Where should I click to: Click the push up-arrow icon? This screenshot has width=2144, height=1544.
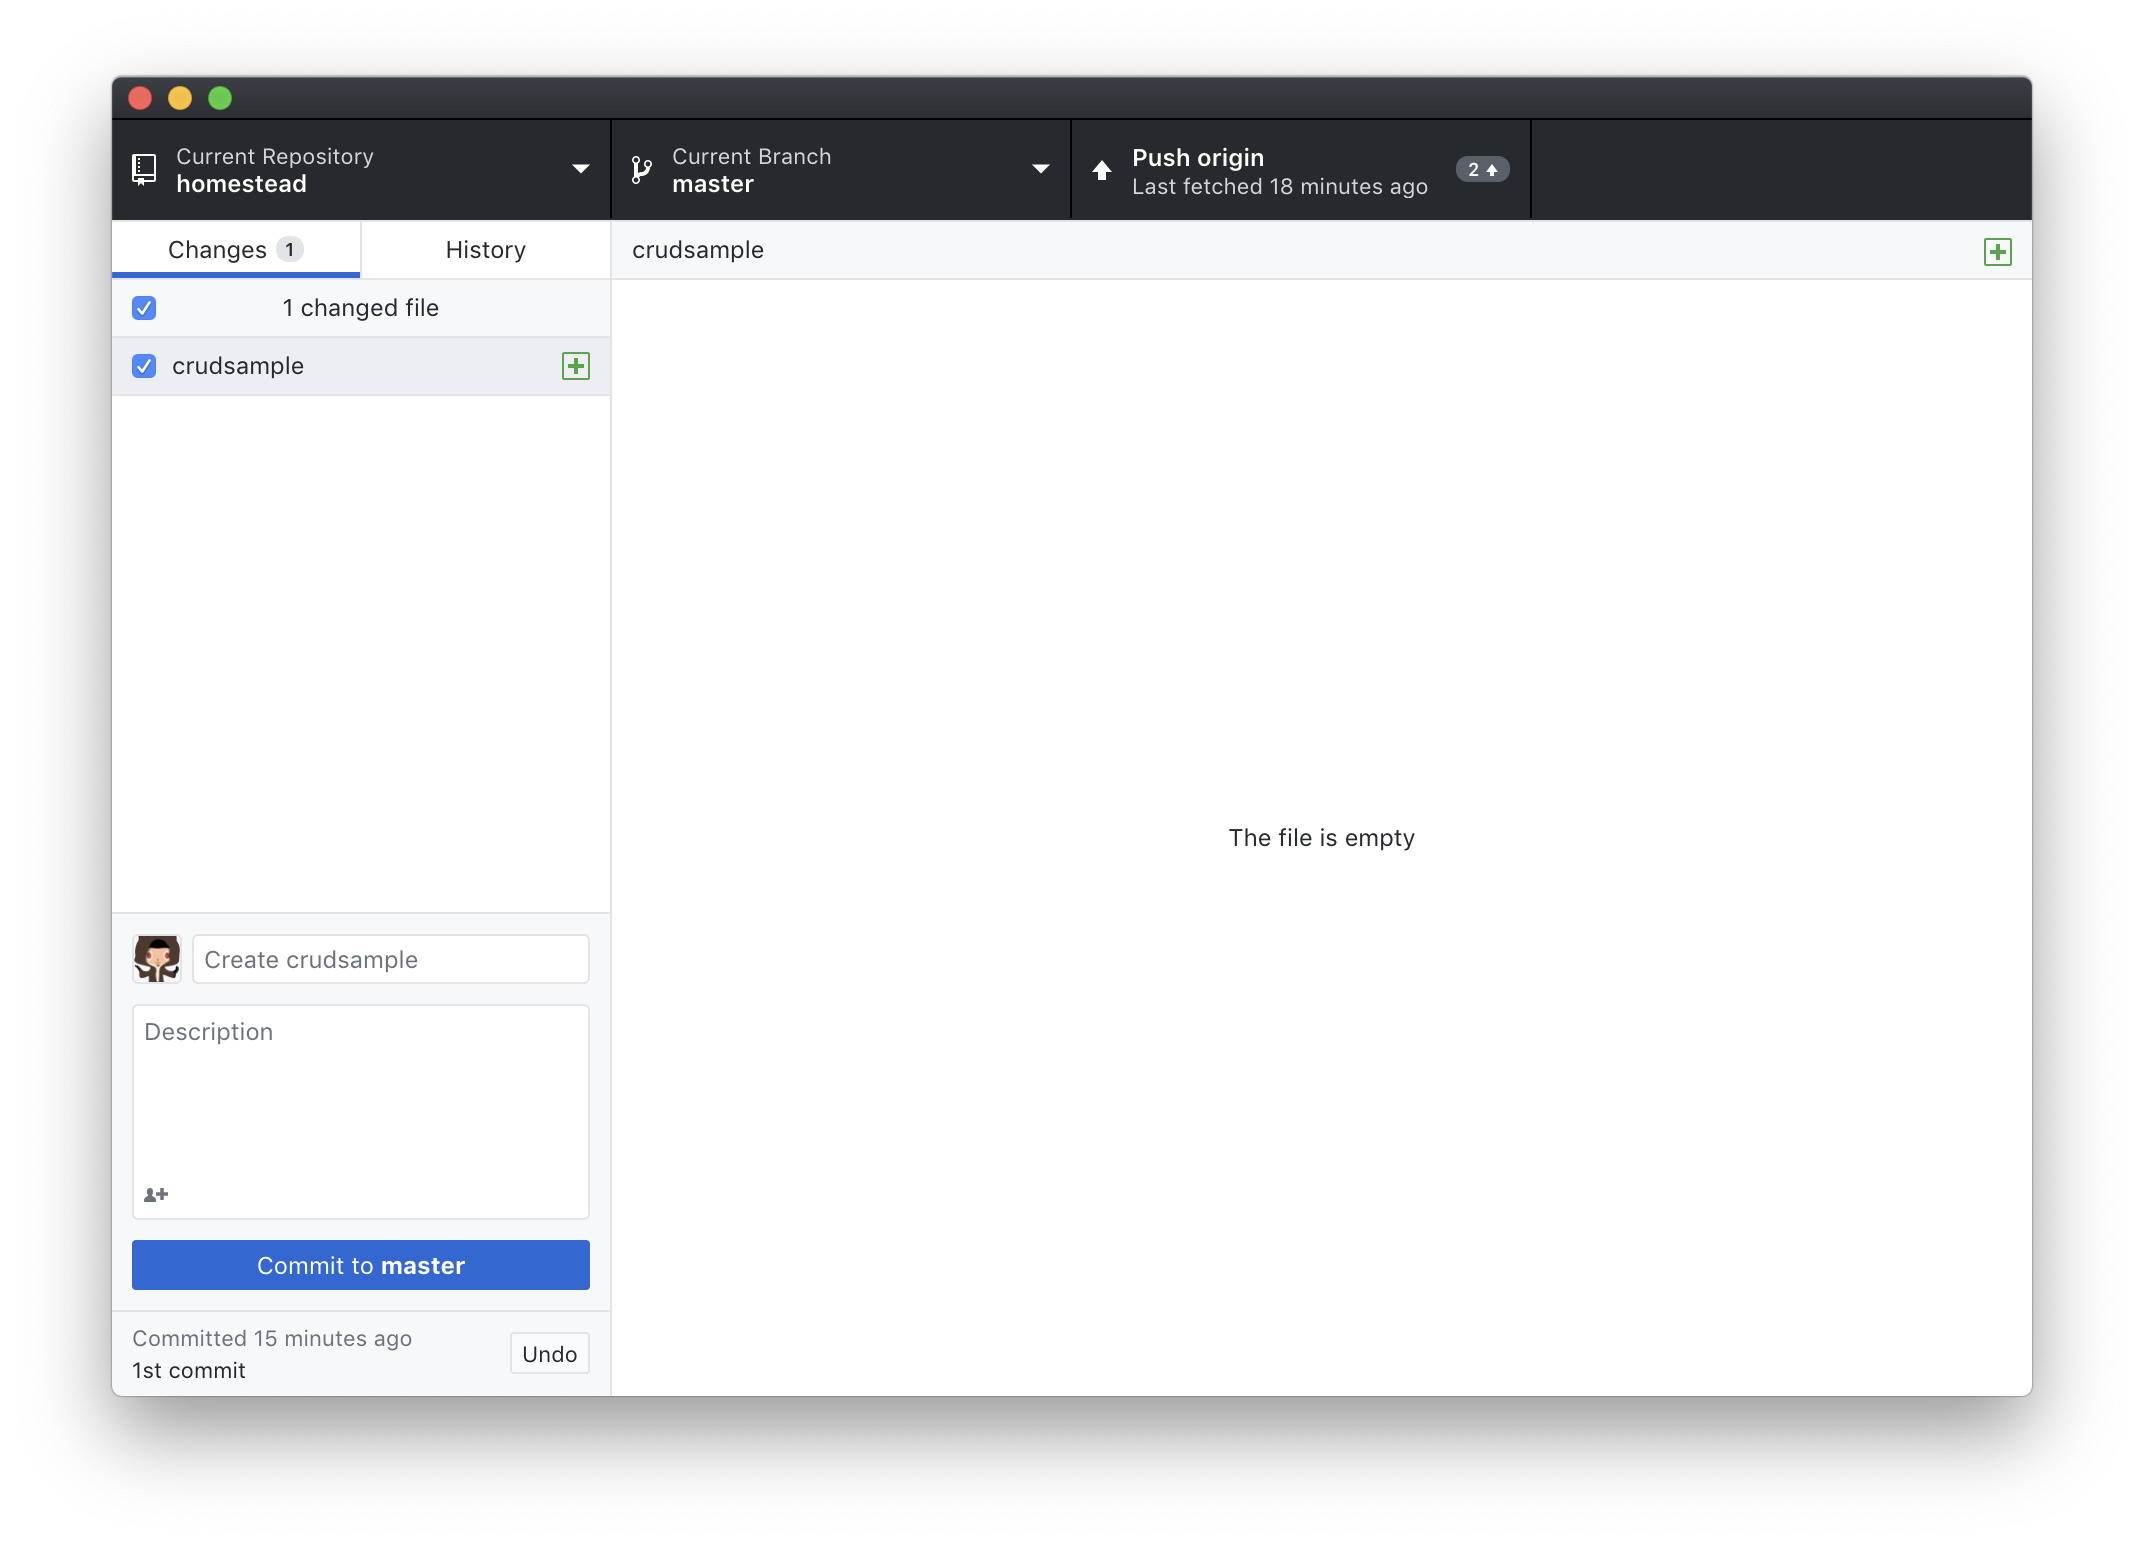[x=1101, y=170]
